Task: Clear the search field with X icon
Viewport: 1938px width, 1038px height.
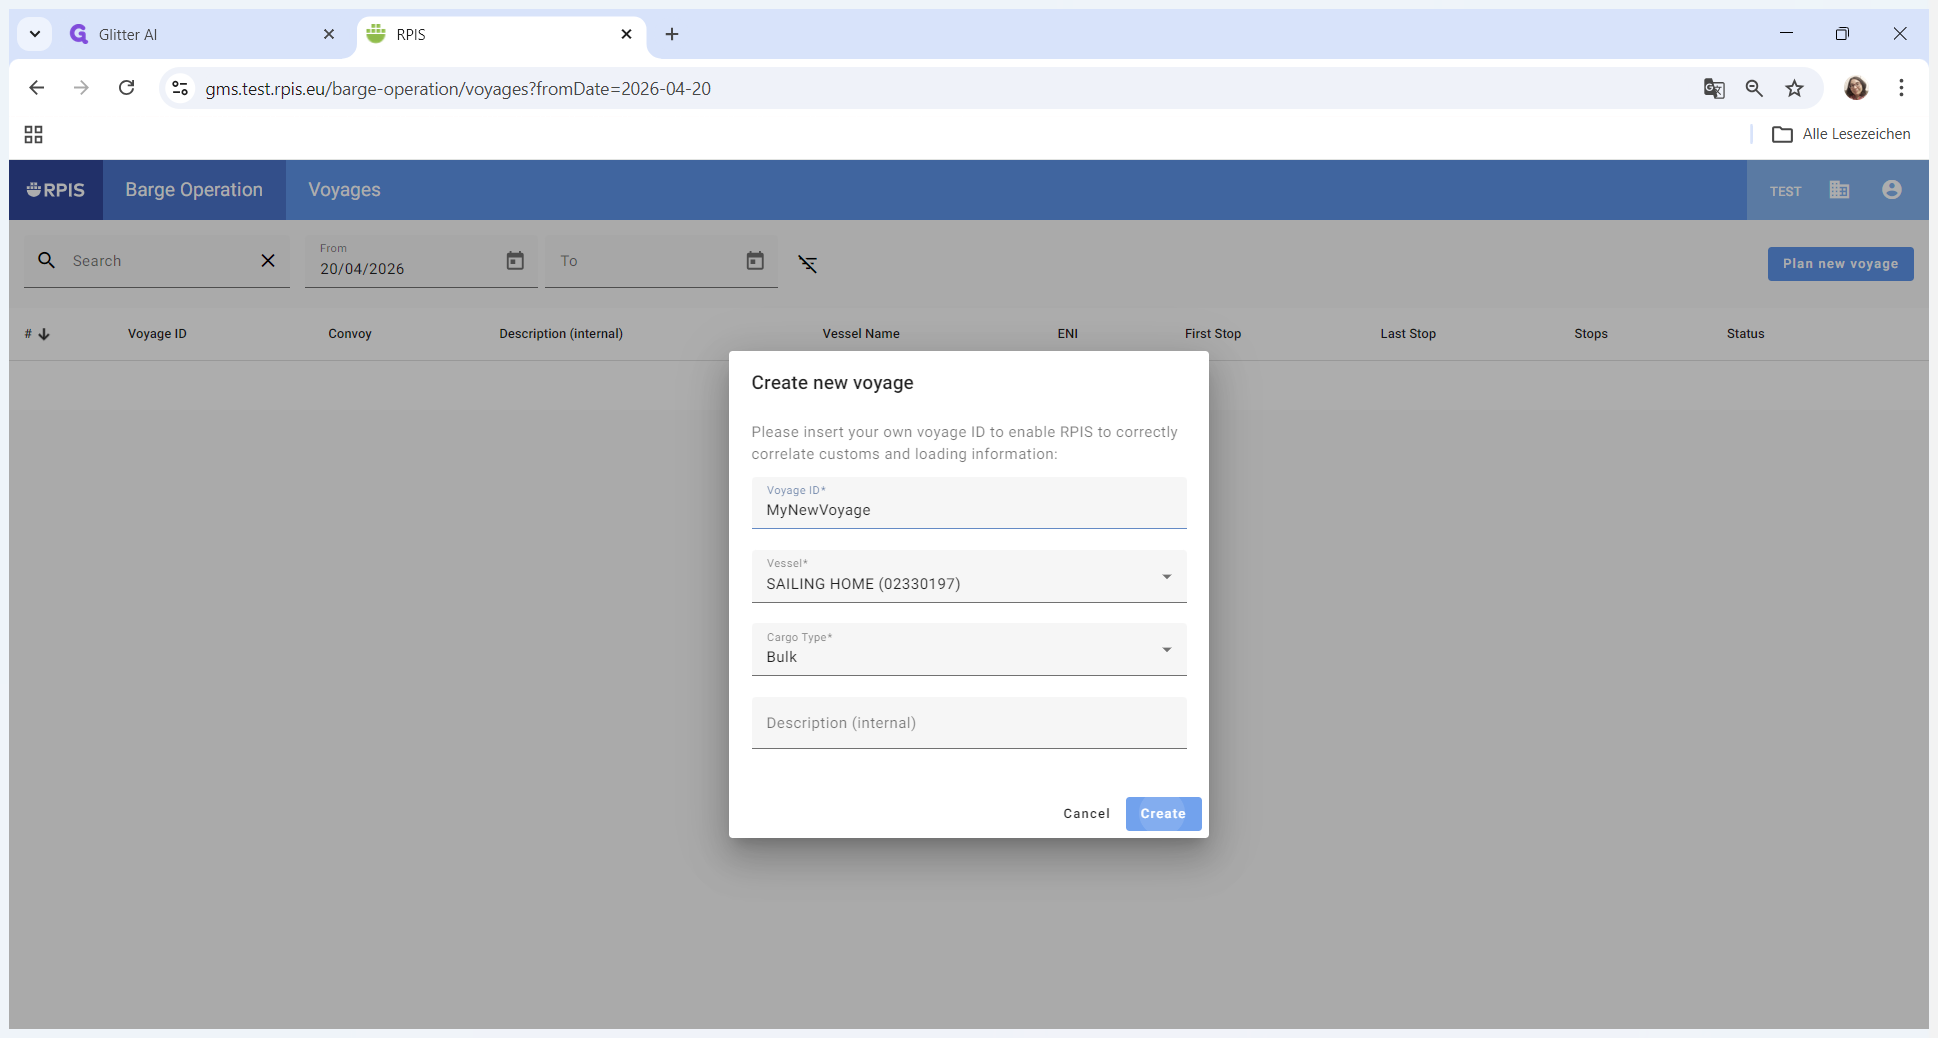Action: pyautogui.click(x=268, y=261)
